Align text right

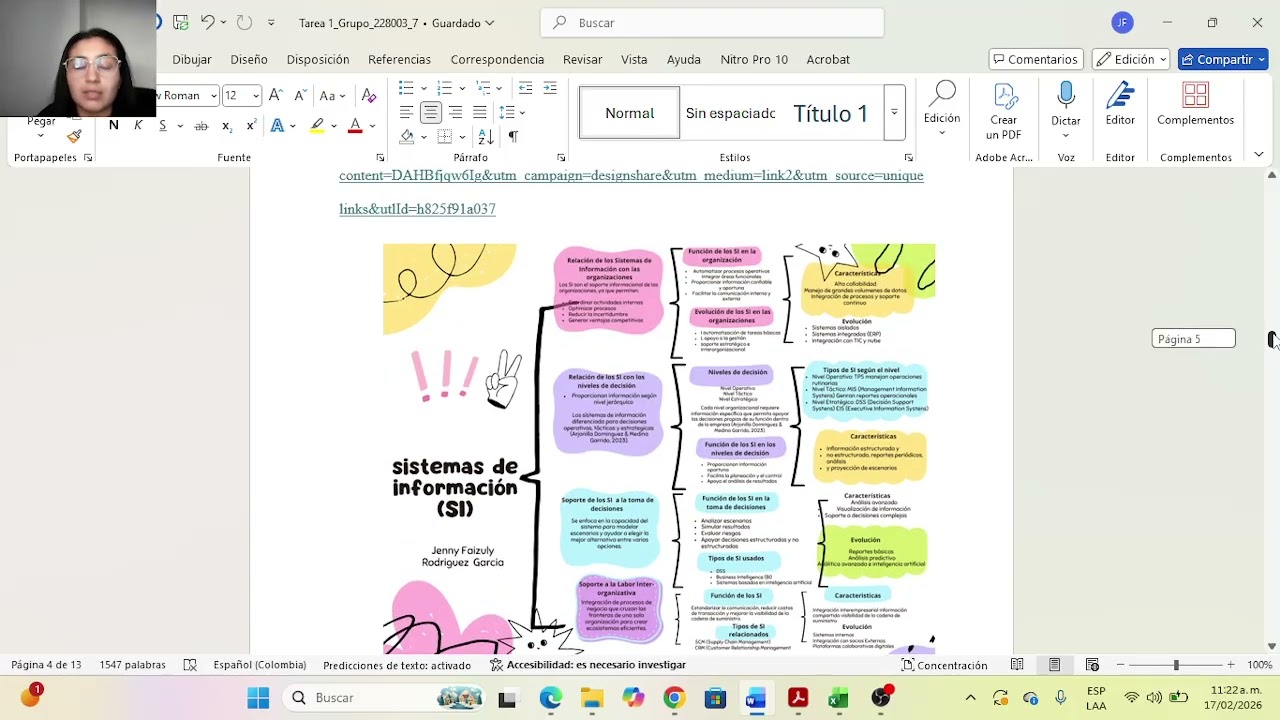point(456,113)
